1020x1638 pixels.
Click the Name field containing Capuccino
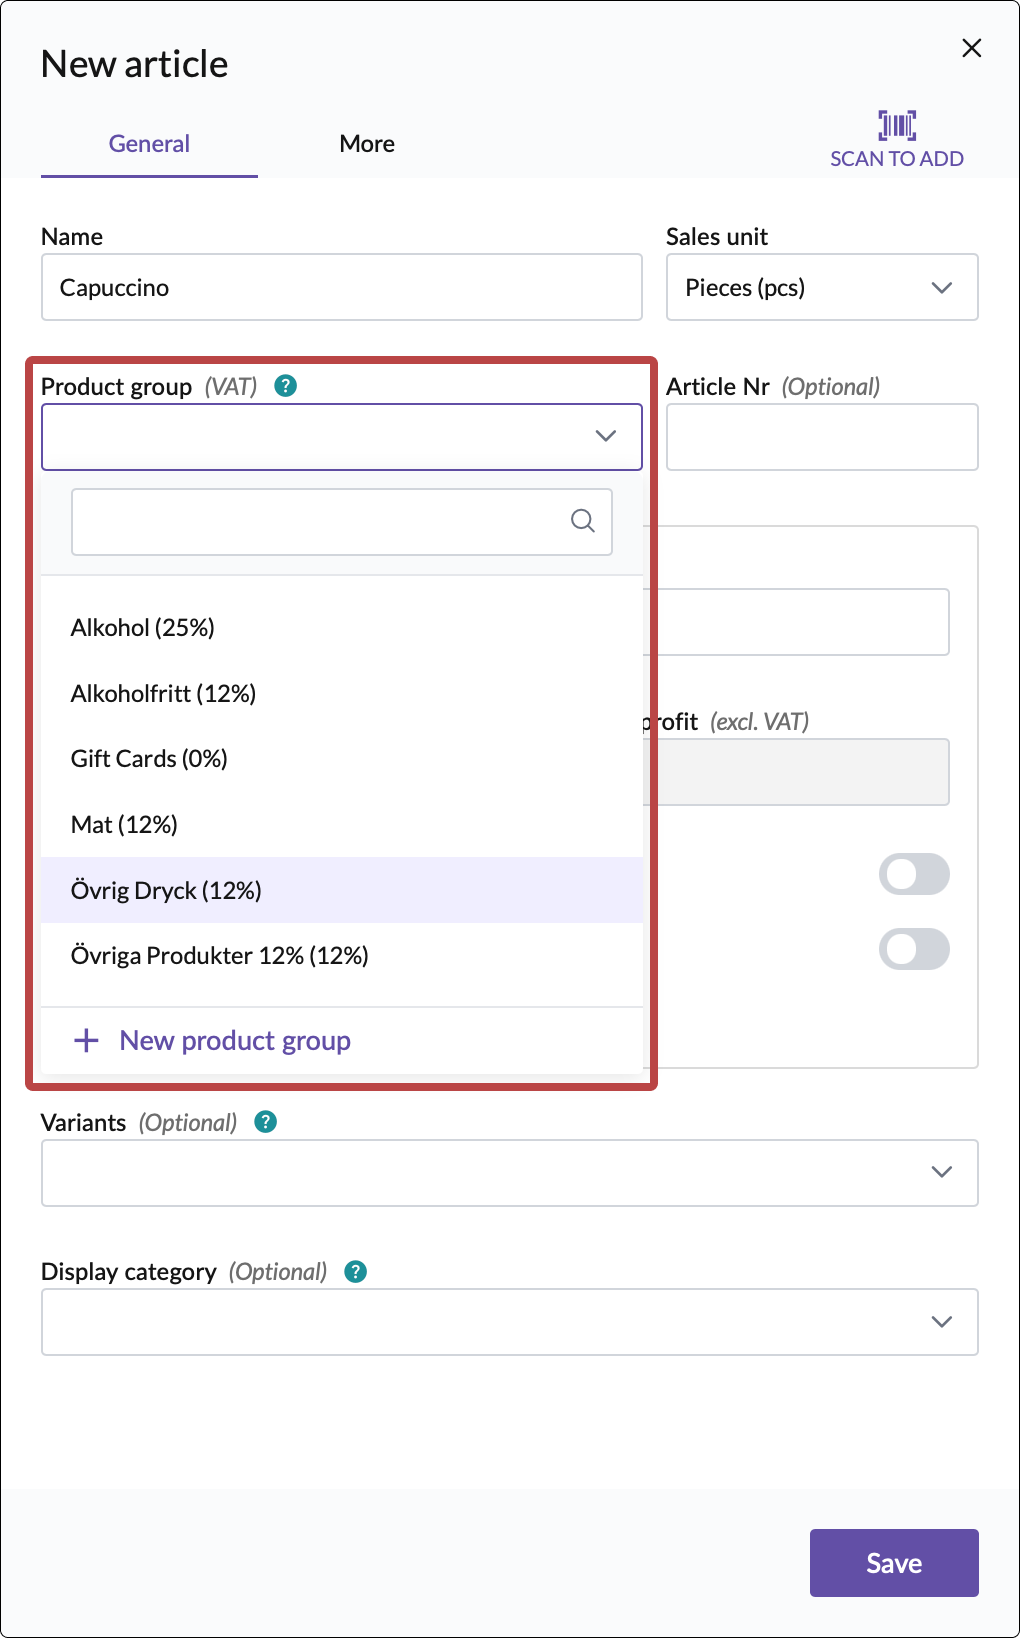pos(341,288)
